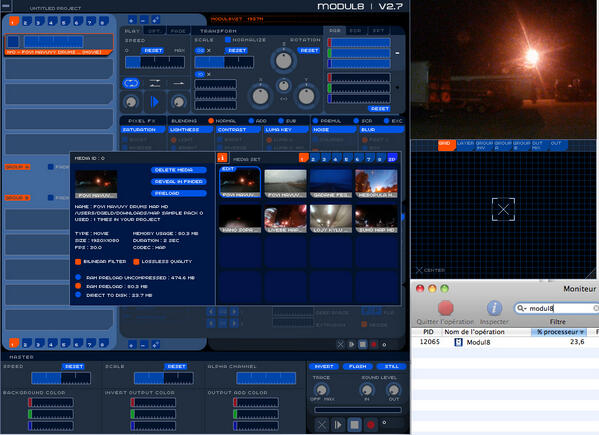Viewport: 599px width, 435px height.
Task: Add layer set with plus icon
Action: 131,20
